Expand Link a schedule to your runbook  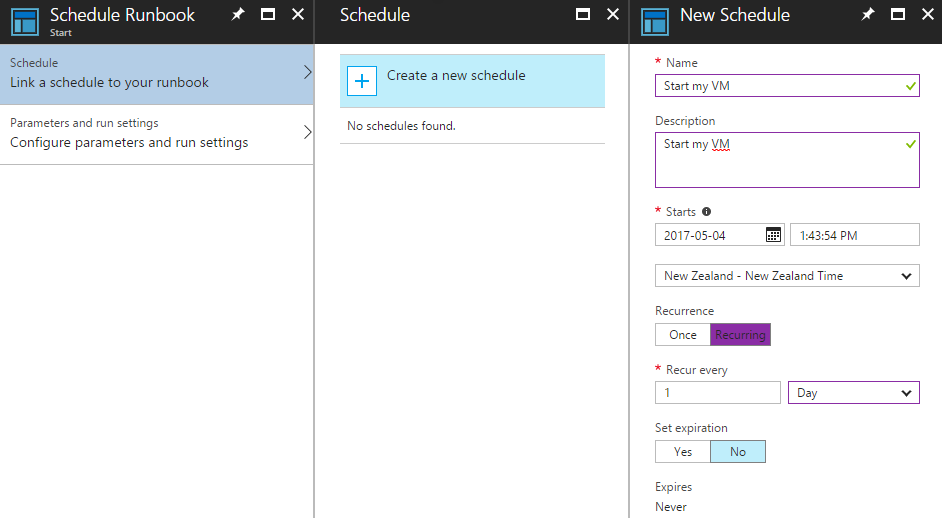coord(157,74)
